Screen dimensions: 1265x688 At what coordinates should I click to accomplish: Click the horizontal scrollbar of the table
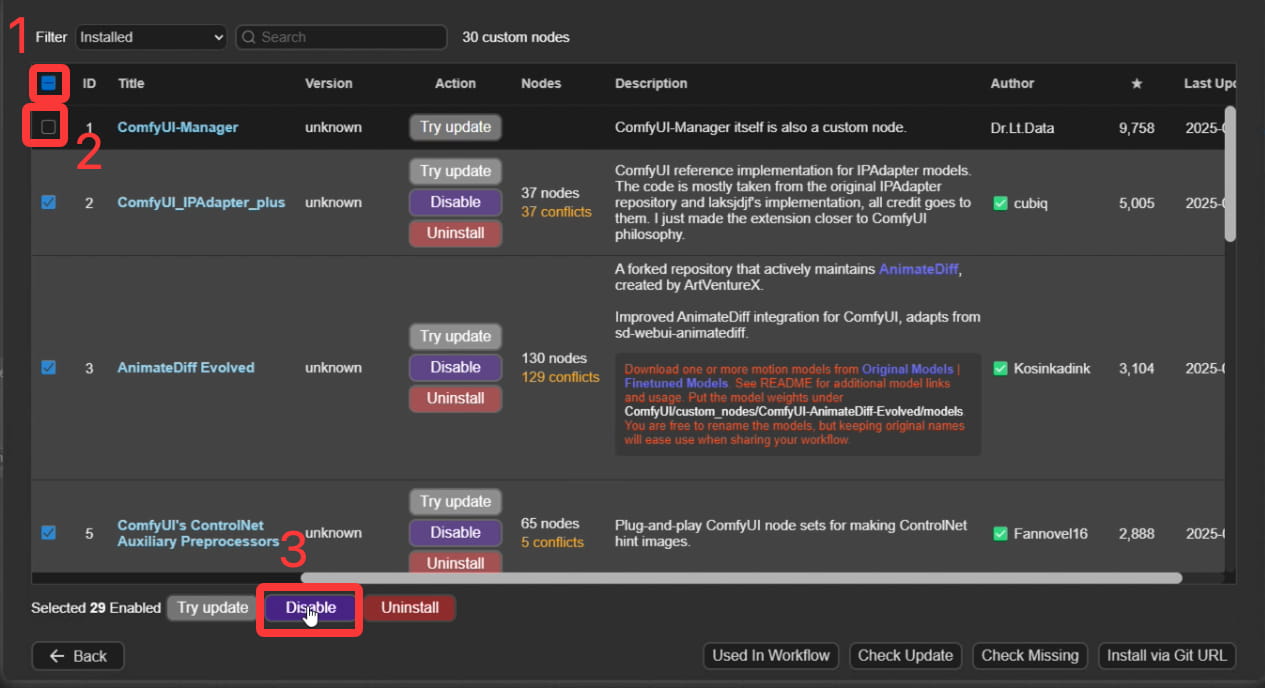point(741,578)
